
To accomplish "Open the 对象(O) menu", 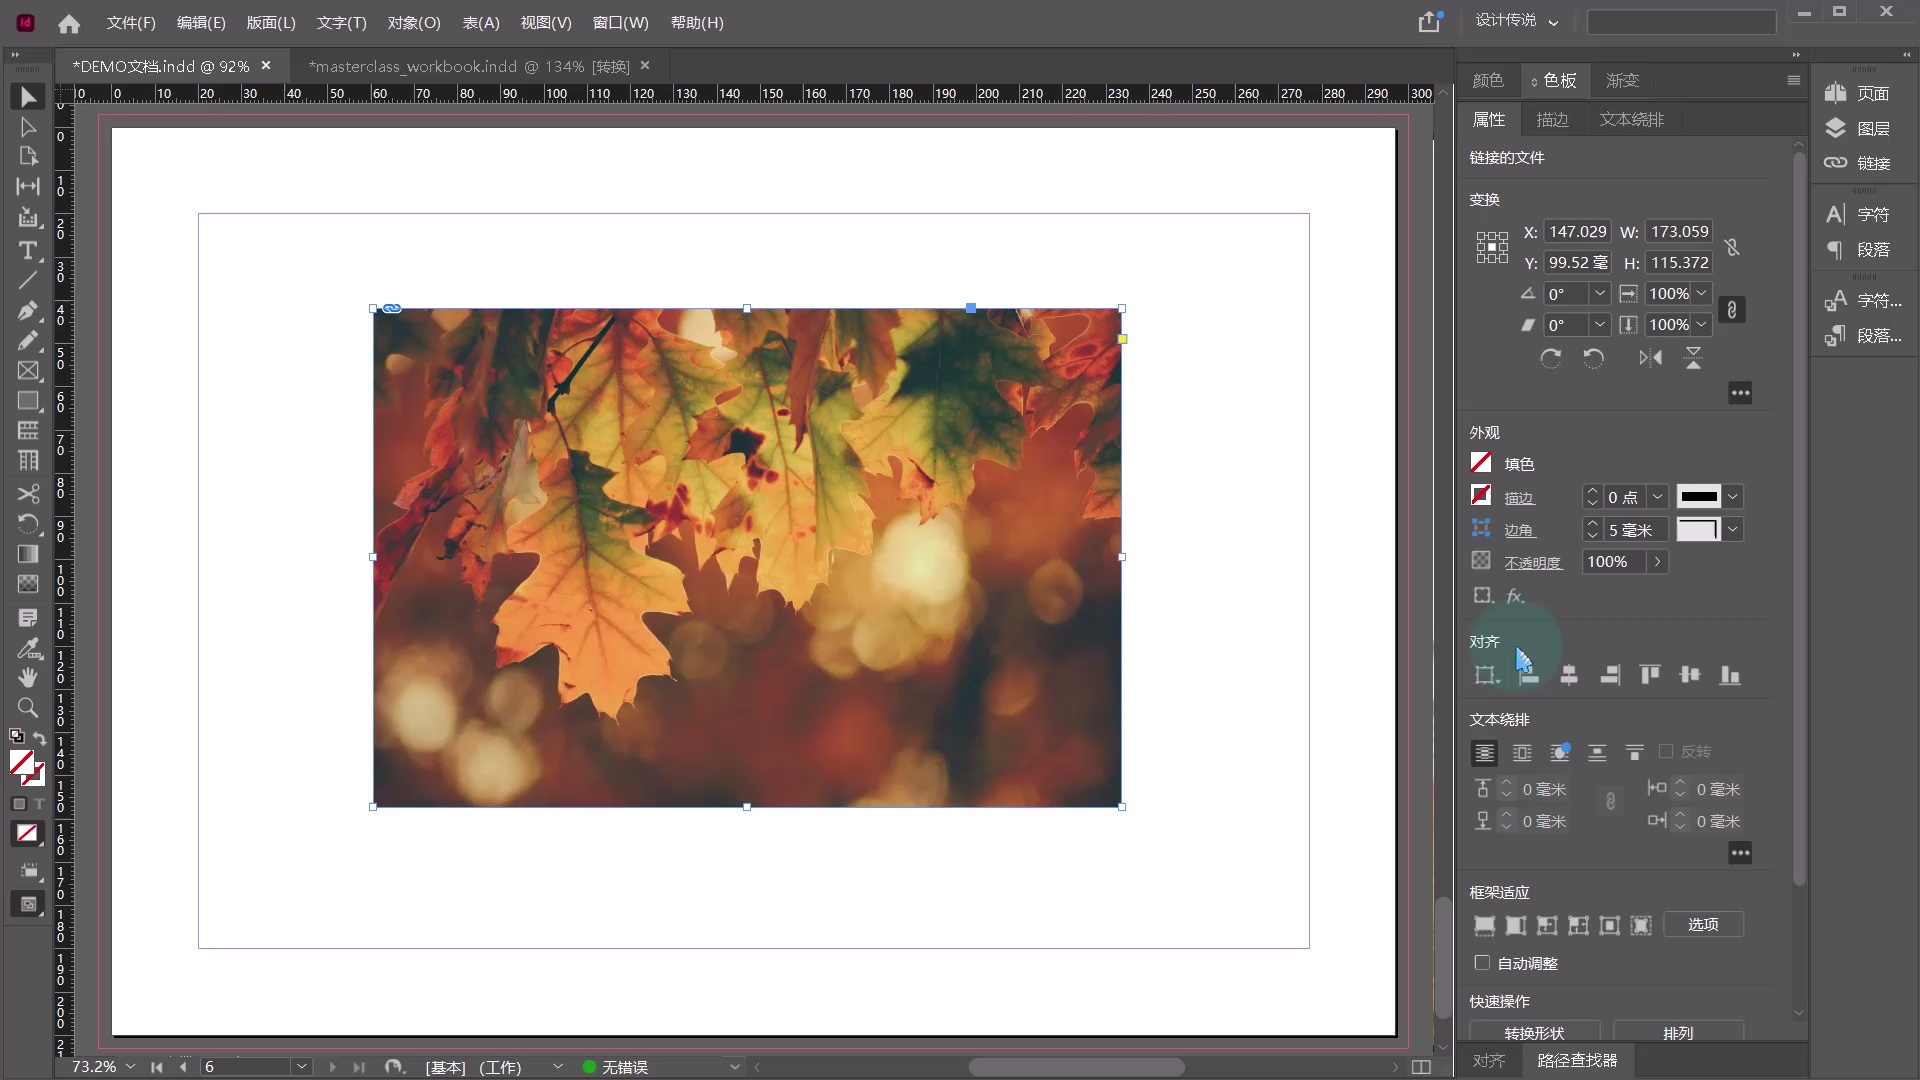I will (413, 22).
